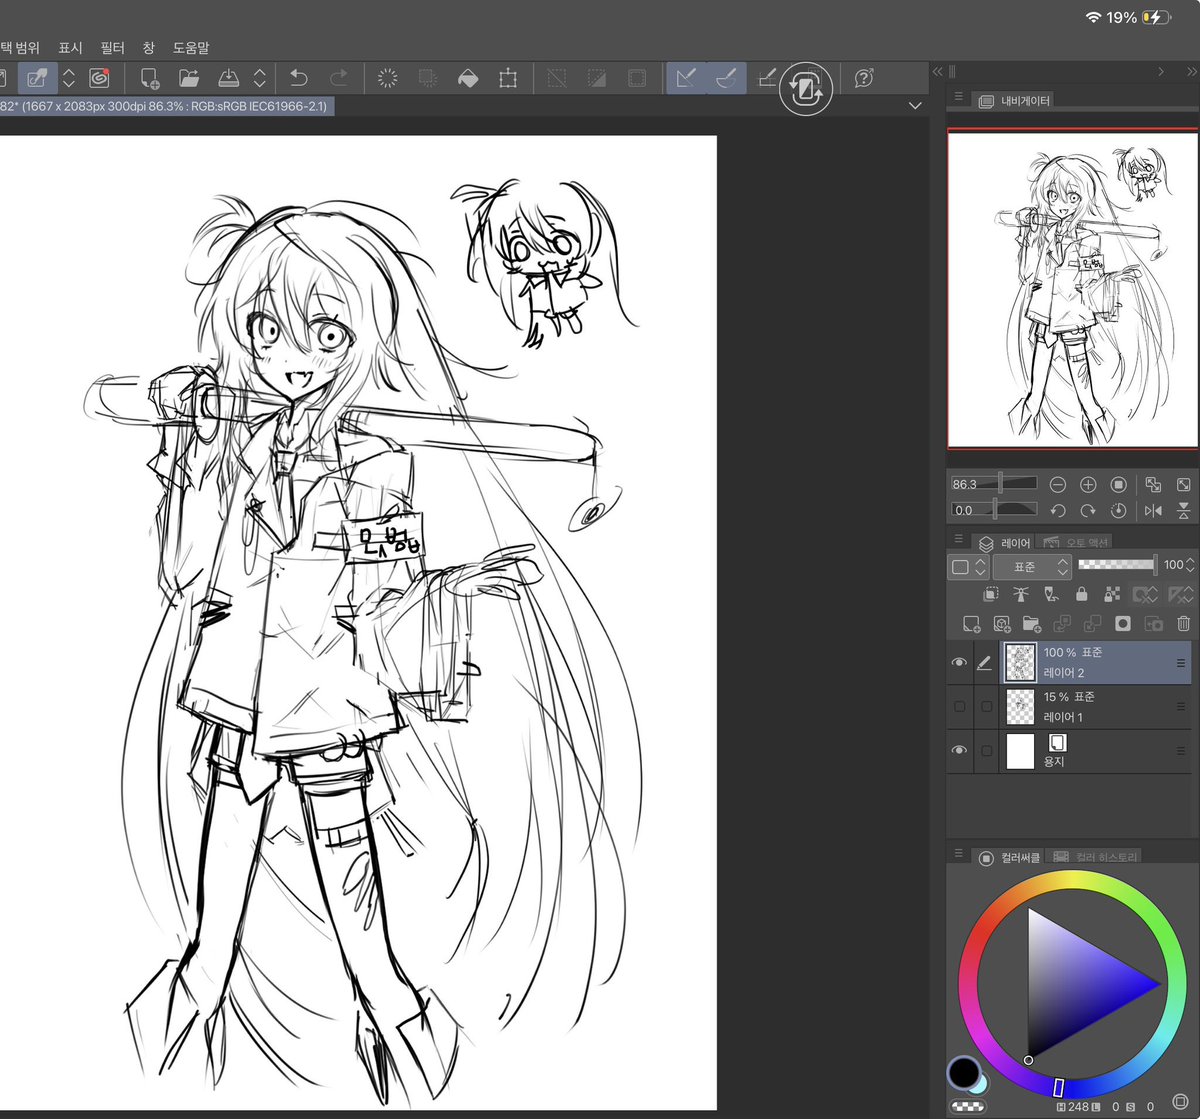
Task: Zoom in with the plus circle in Navigator
Action: click(x=1088, y=484)
